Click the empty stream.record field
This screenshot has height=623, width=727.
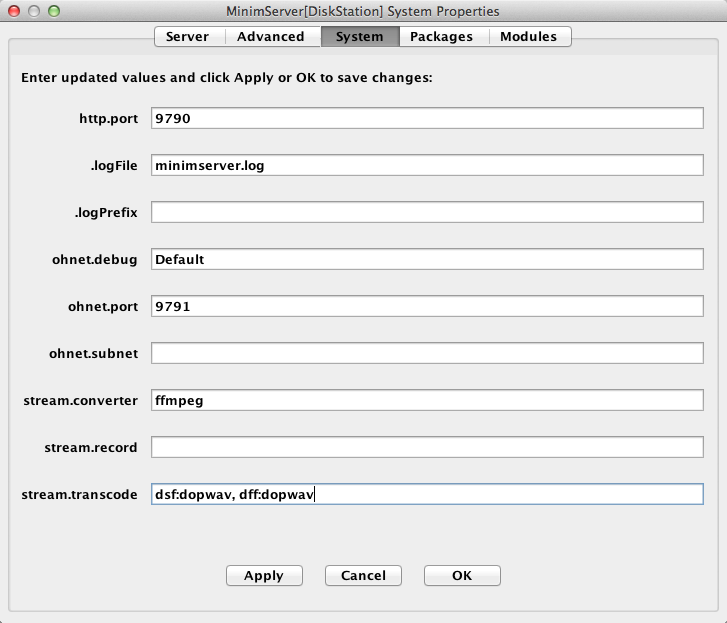tap(427, 447)
